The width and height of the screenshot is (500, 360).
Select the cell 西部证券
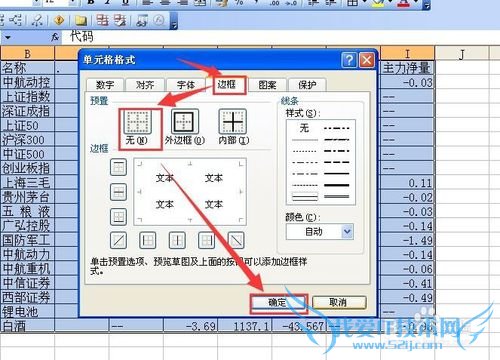tap(27, 297)
